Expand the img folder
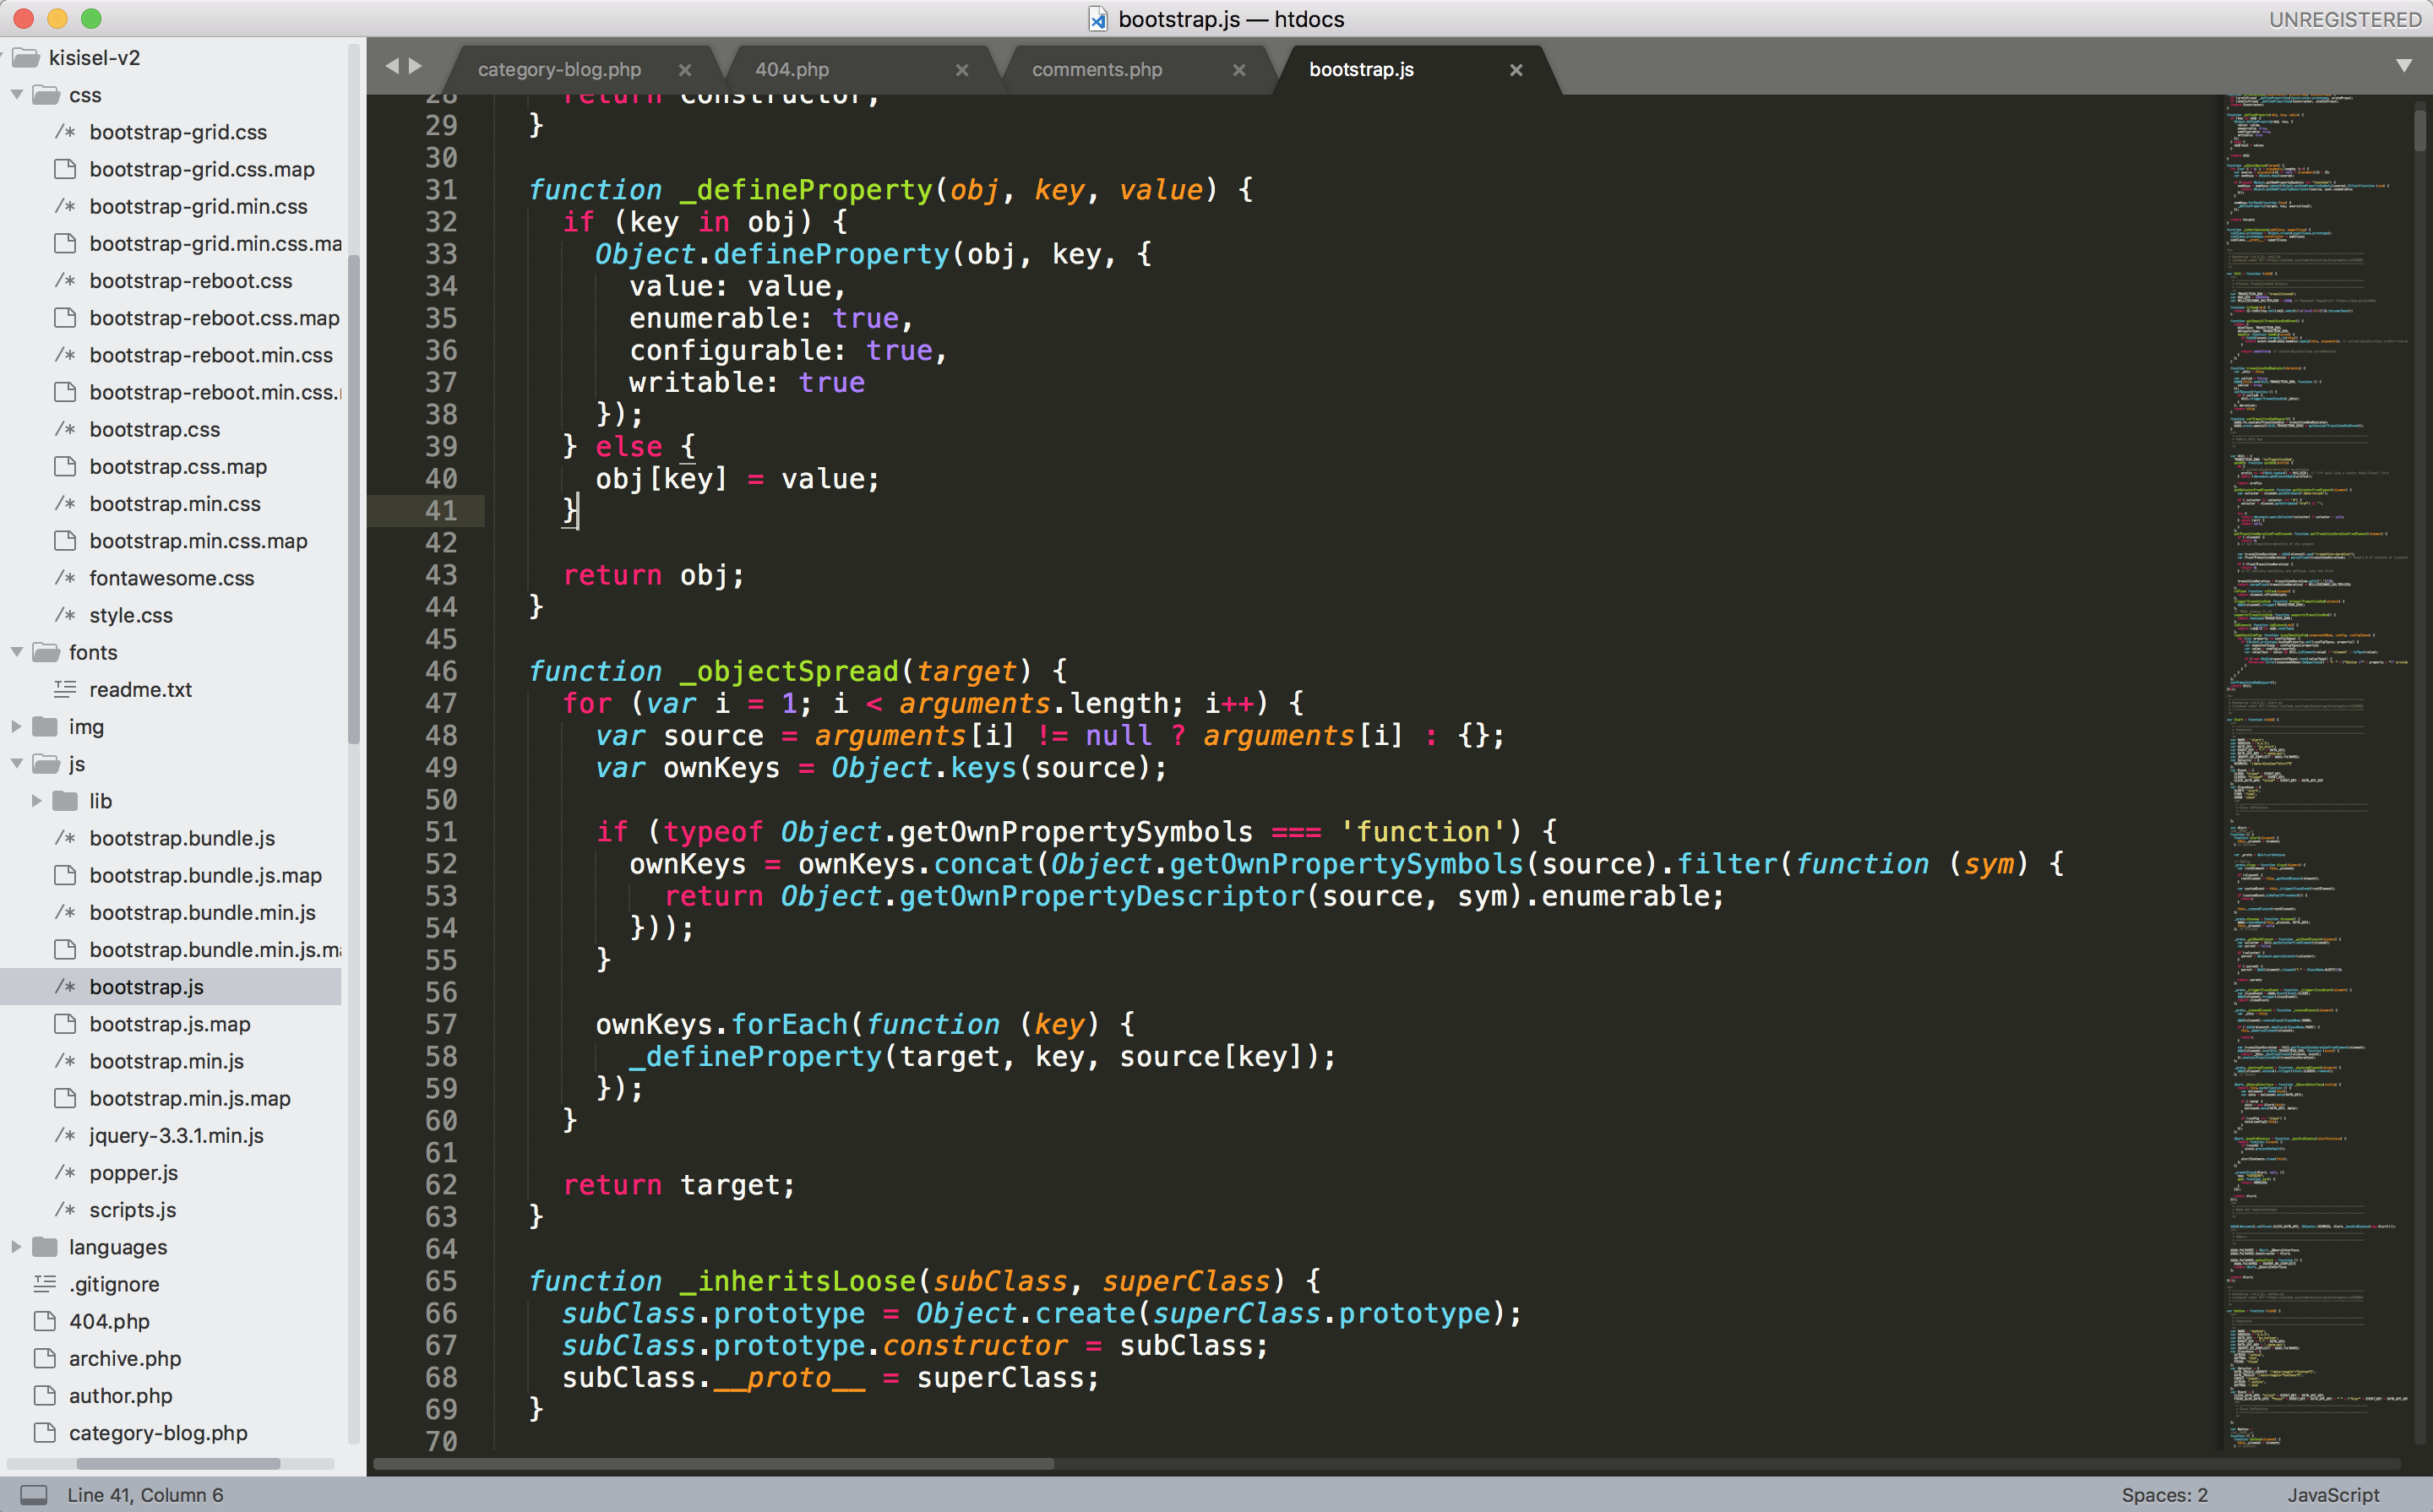The width and height of the screenshot is (2433, 1512). [x=17, y=726]
